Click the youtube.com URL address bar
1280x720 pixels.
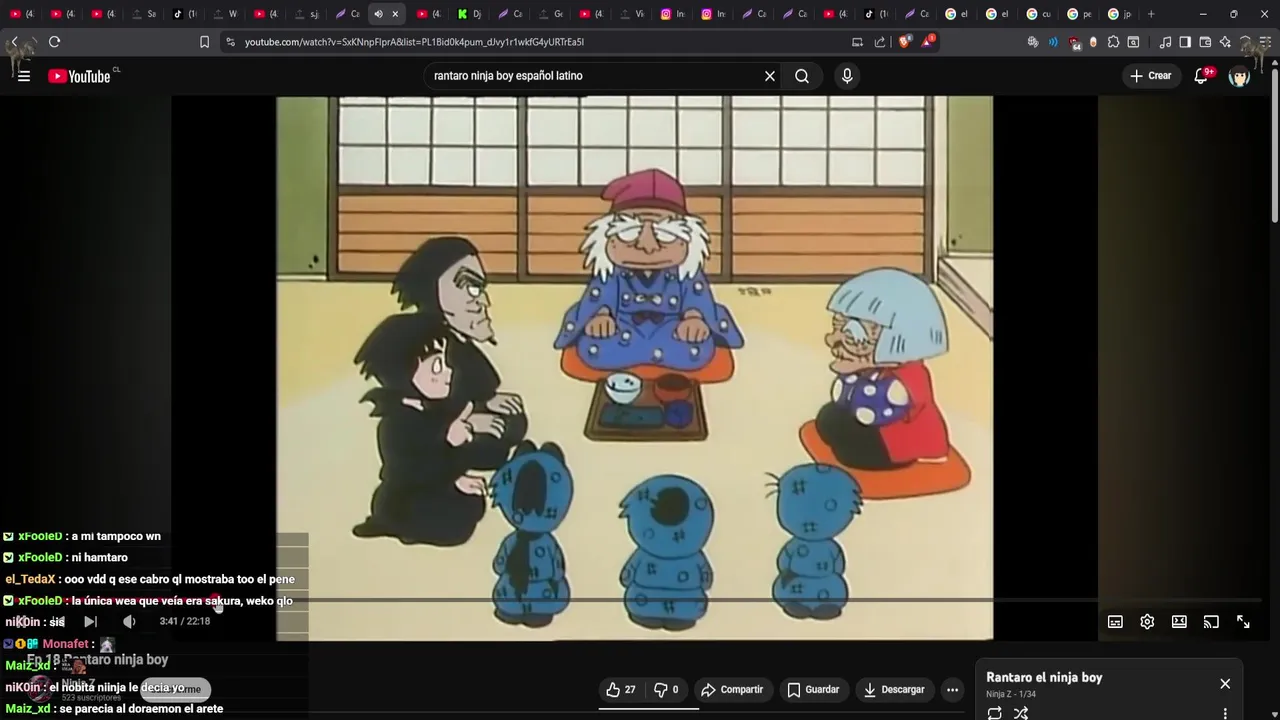pos(414,42)
